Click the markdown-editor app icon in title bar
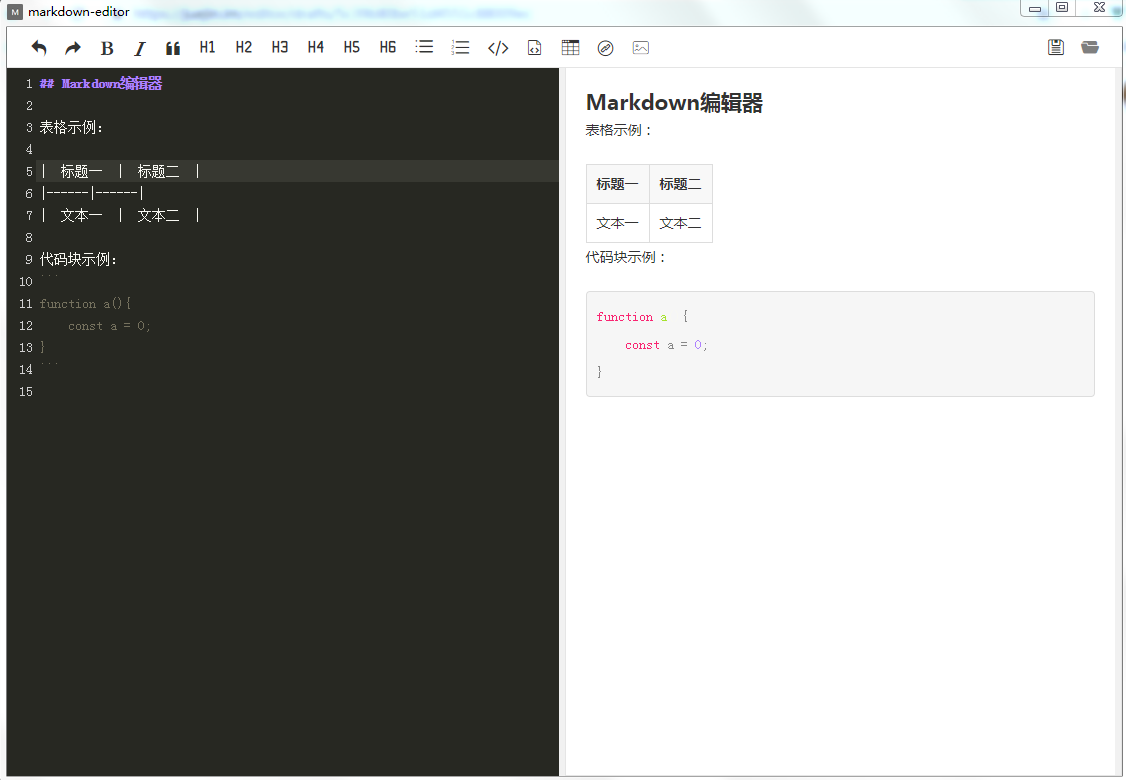This screenshot has width=1126, height=780. click(14, 12)
